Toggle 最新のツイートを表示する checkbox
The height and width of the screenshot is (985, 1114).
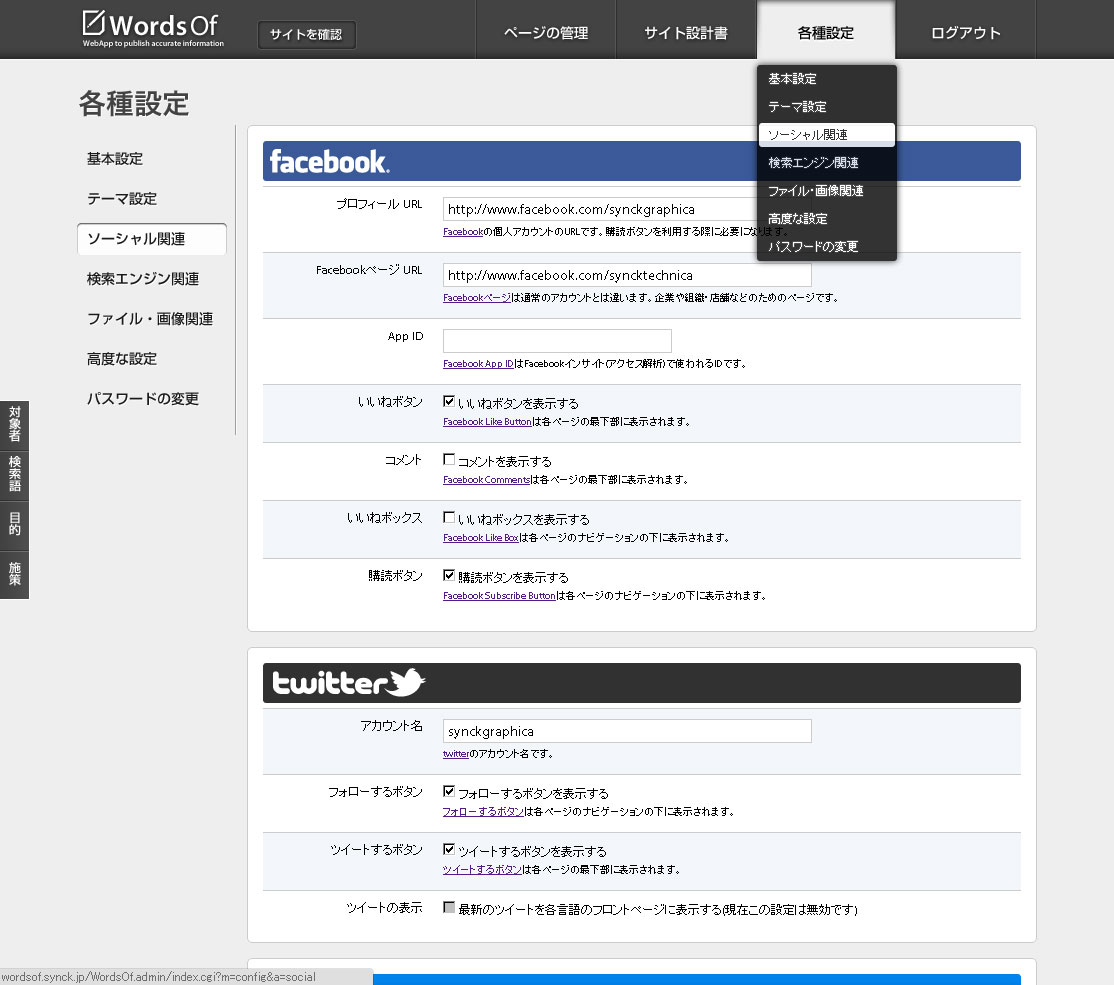pyautogui.click(x=449, y=908)
